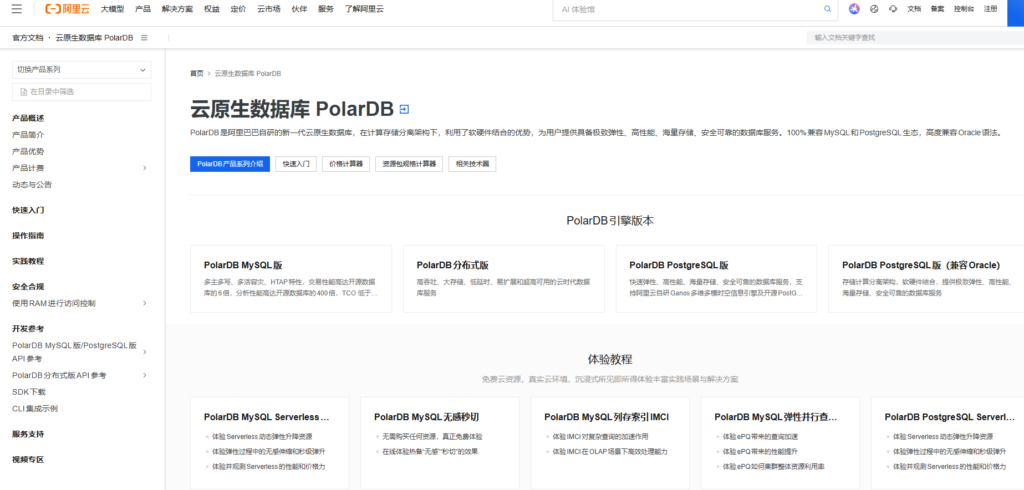Click the 相关技术圈 button
1024x490 pixels.
(x=472, y=164)
